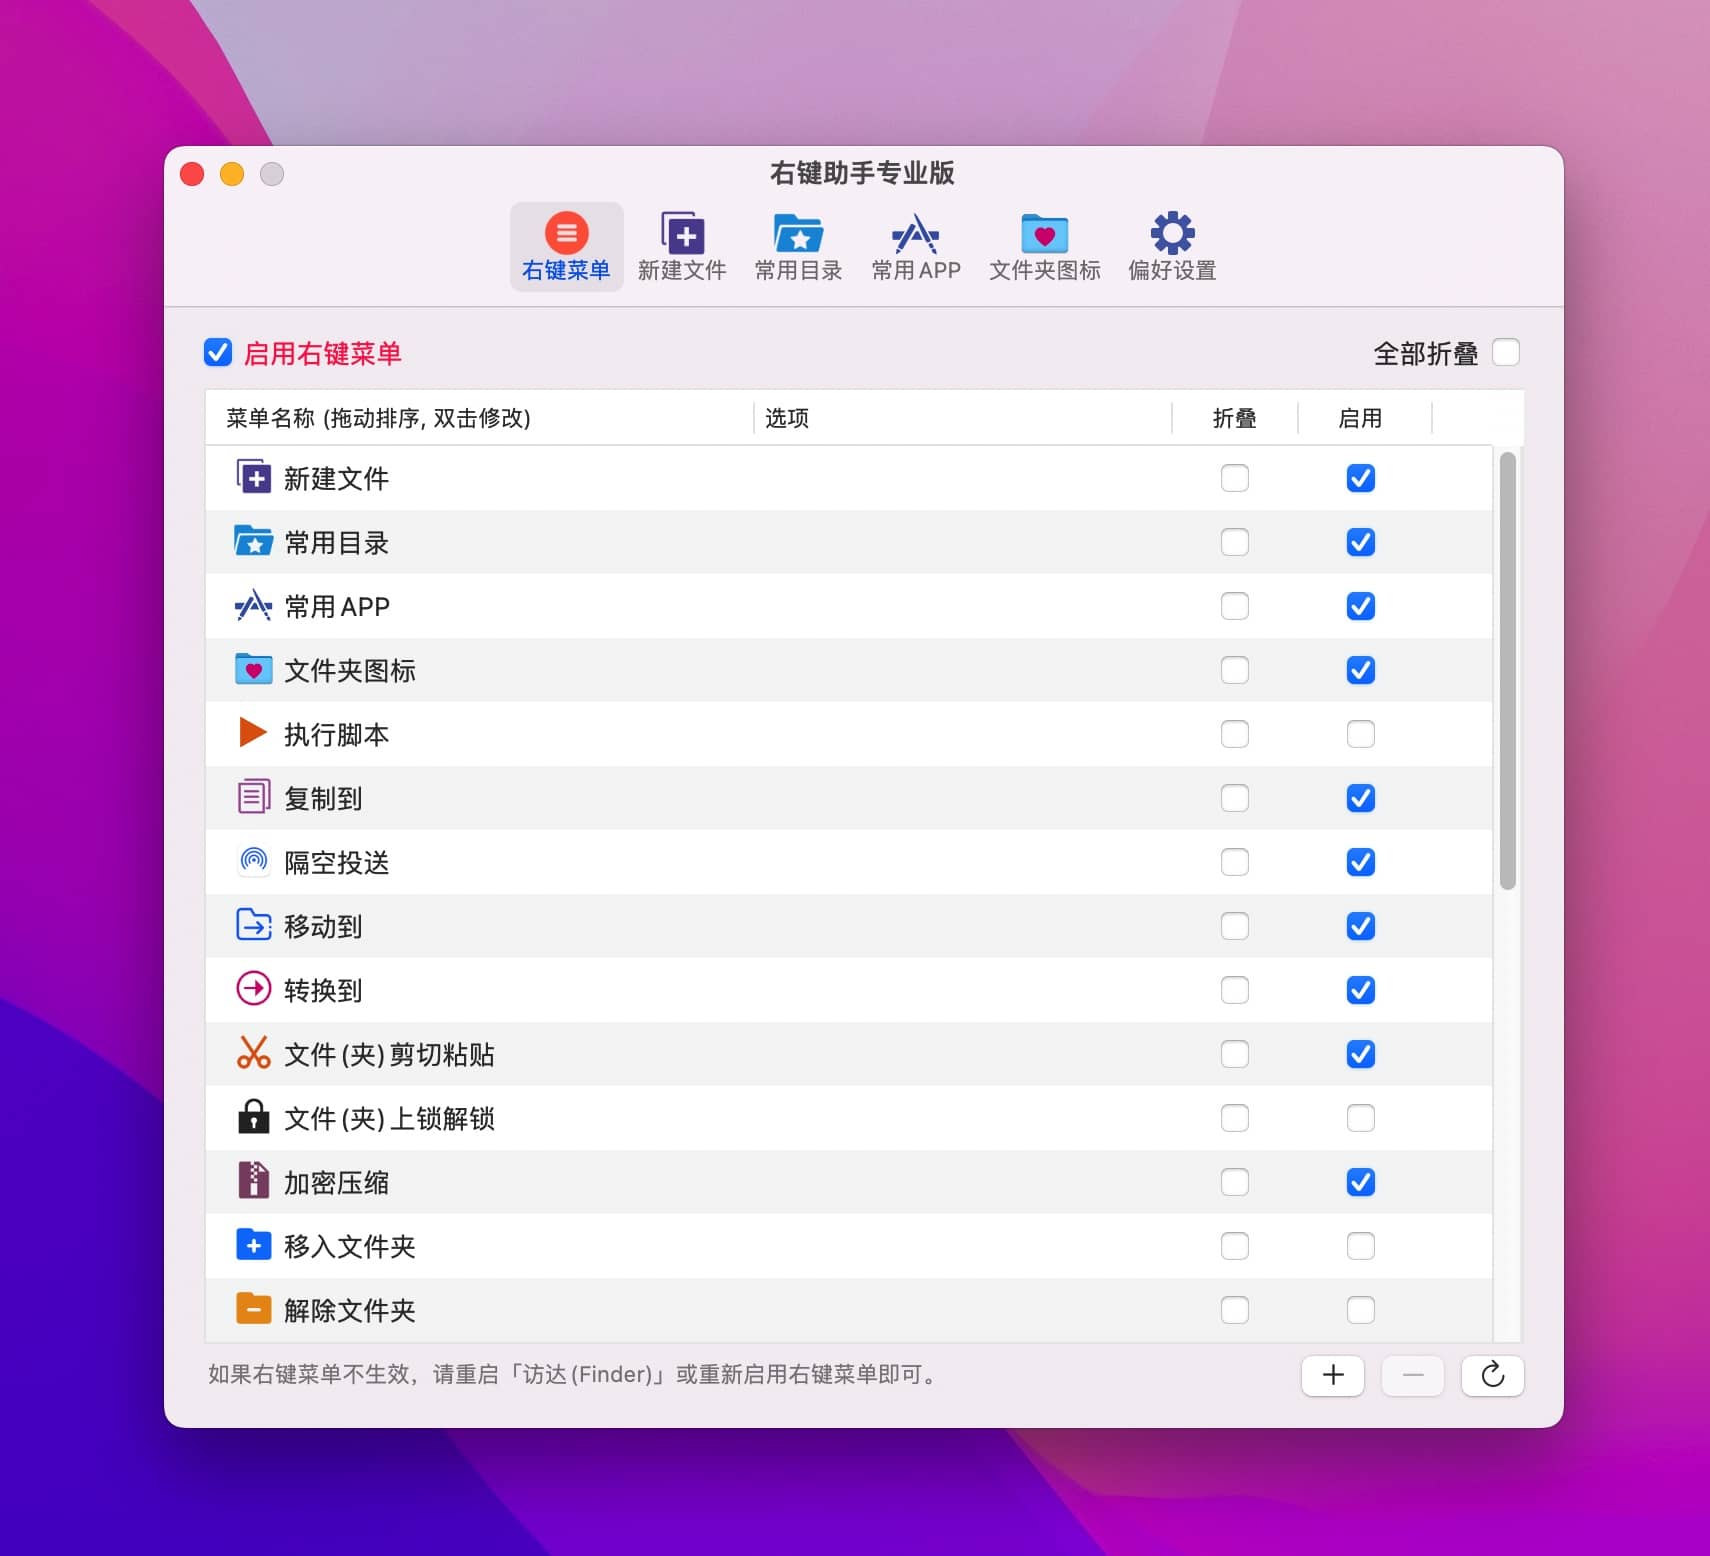The width and height of the screenshot is (1710, 1556).
Task: Uncheck the 启用 checkbox for 隔空投送
Action: tap(1360, 862)
